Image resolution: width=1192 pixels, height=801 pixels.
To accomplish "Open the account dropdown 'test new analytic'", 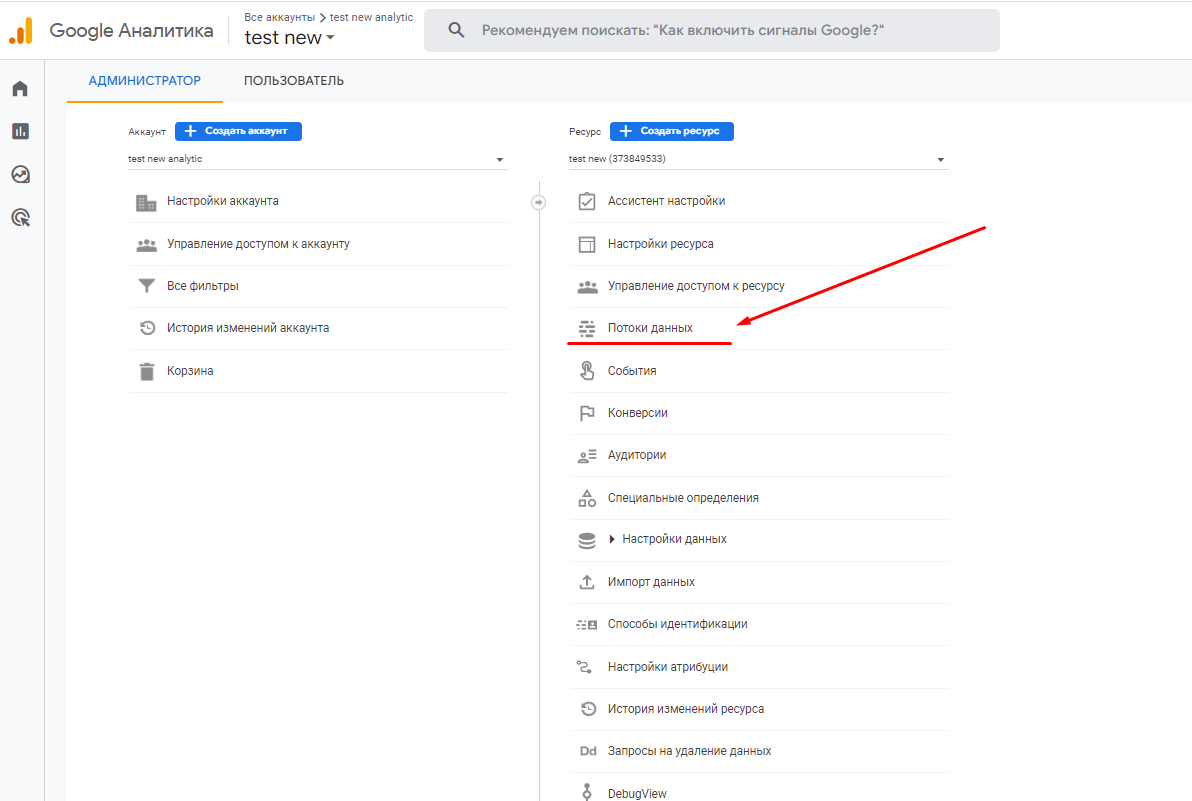I will coord(317,159).
